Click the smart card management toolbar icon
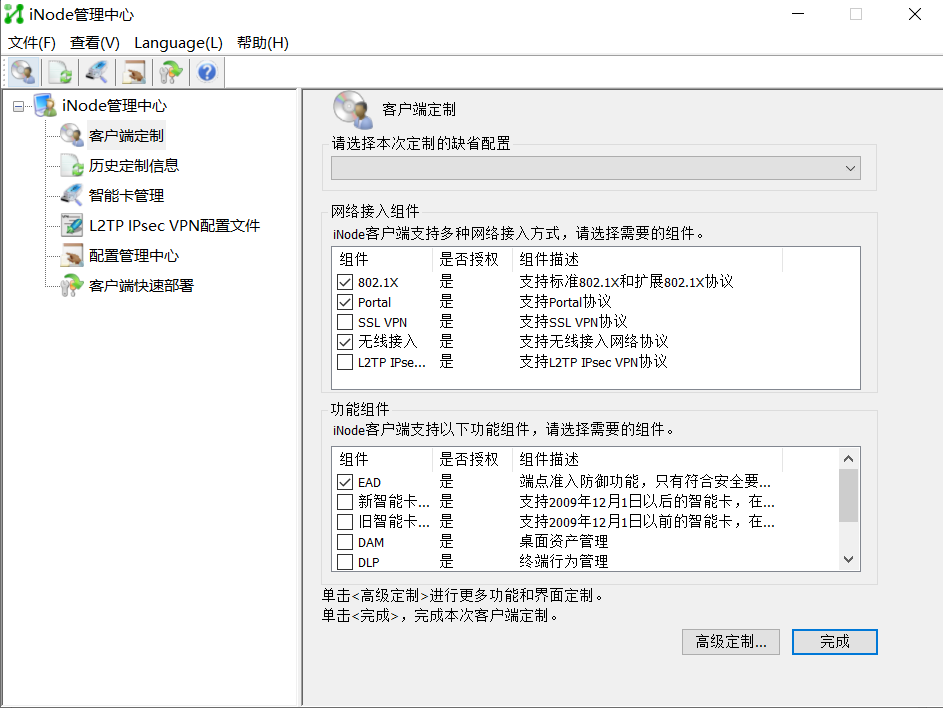The image size is (943, 708). [97, 72]
